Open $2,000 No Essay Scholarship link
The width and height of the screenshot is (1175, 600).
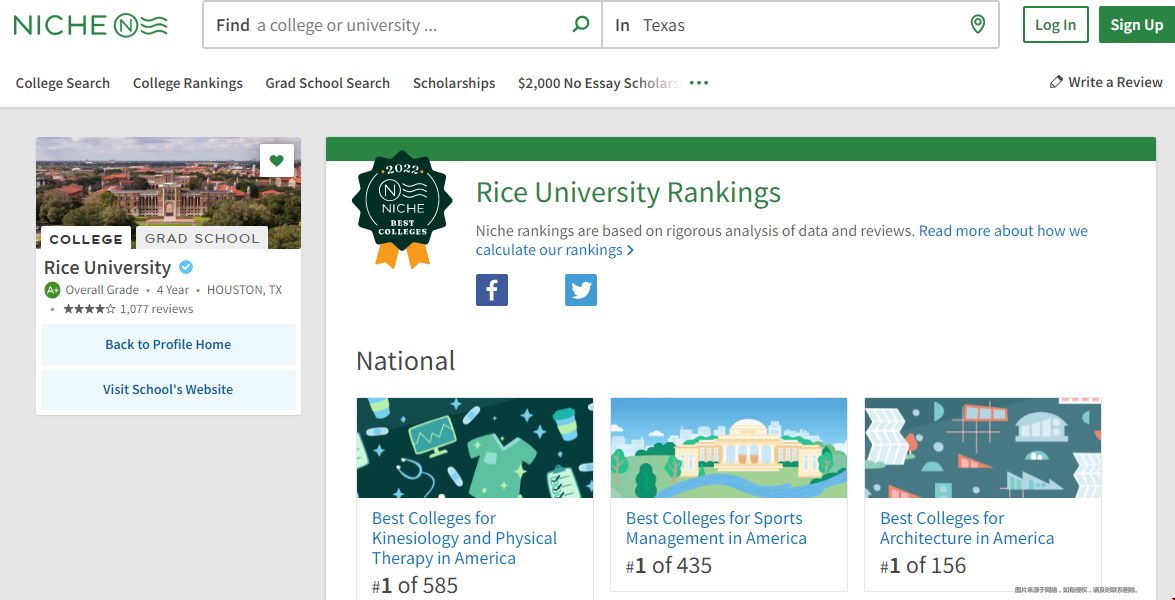click(x=599, y=83)
